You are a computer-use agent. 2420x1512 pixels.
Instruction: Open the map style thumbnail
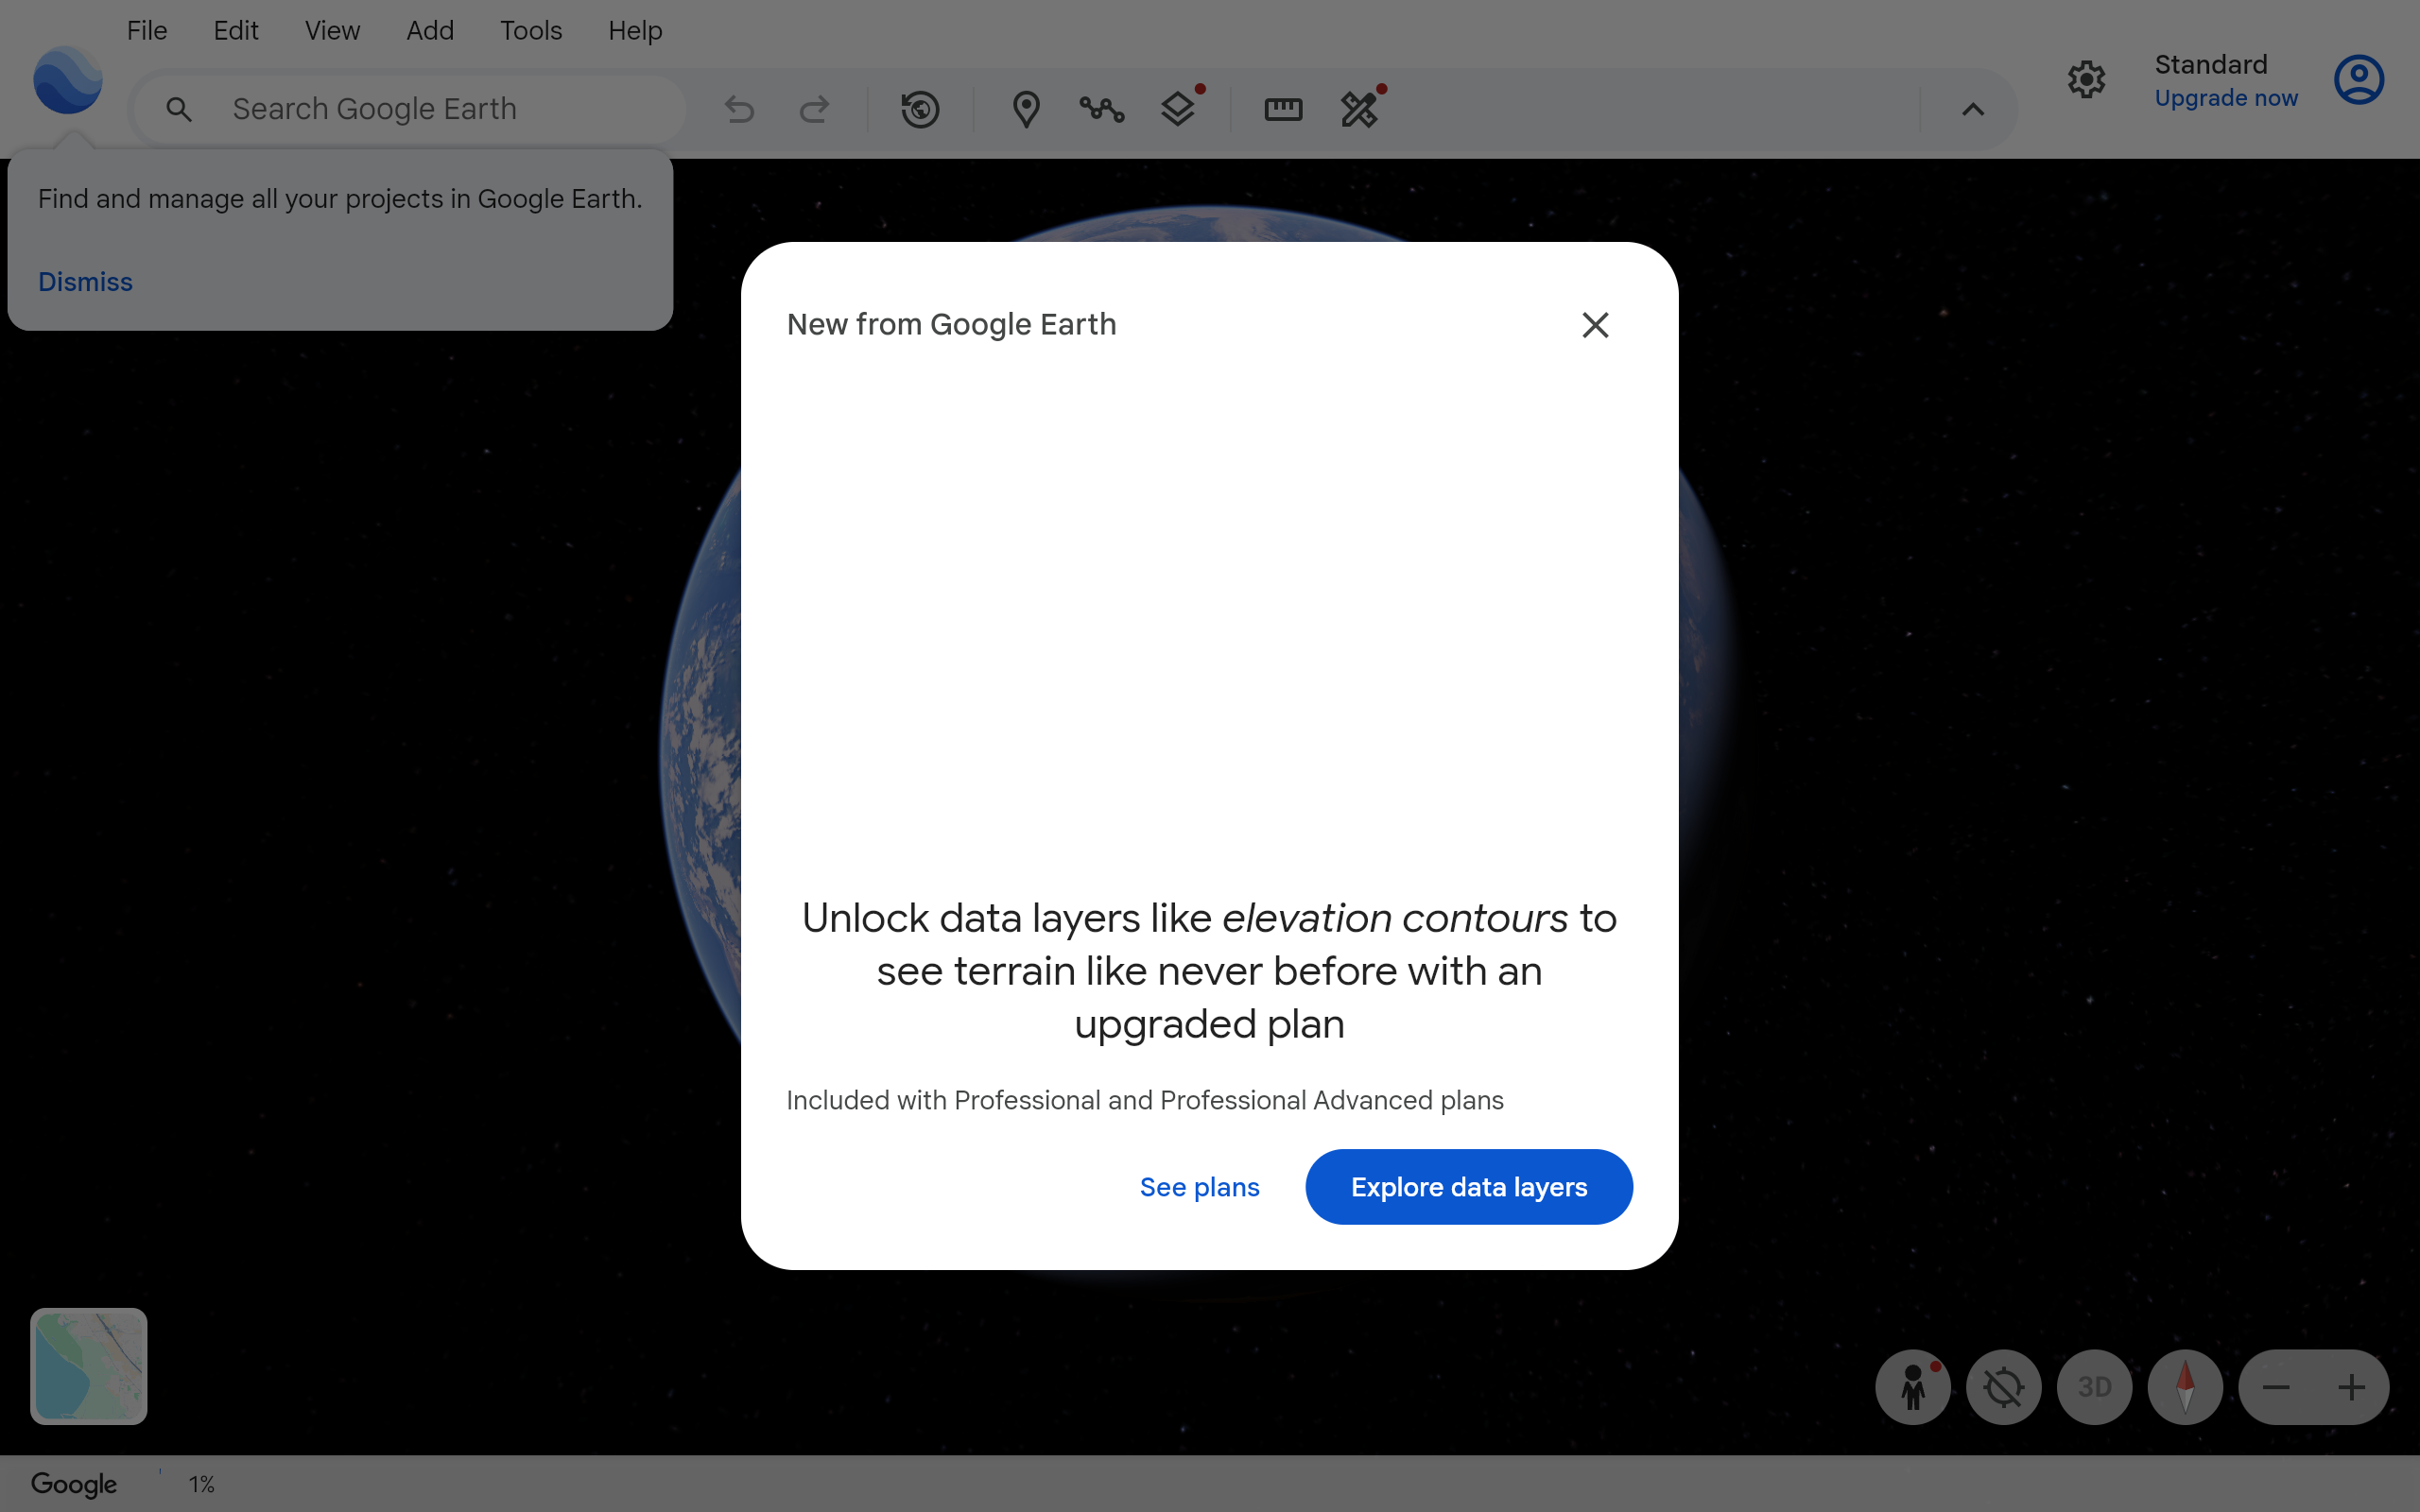click(x=89, y=1366)
